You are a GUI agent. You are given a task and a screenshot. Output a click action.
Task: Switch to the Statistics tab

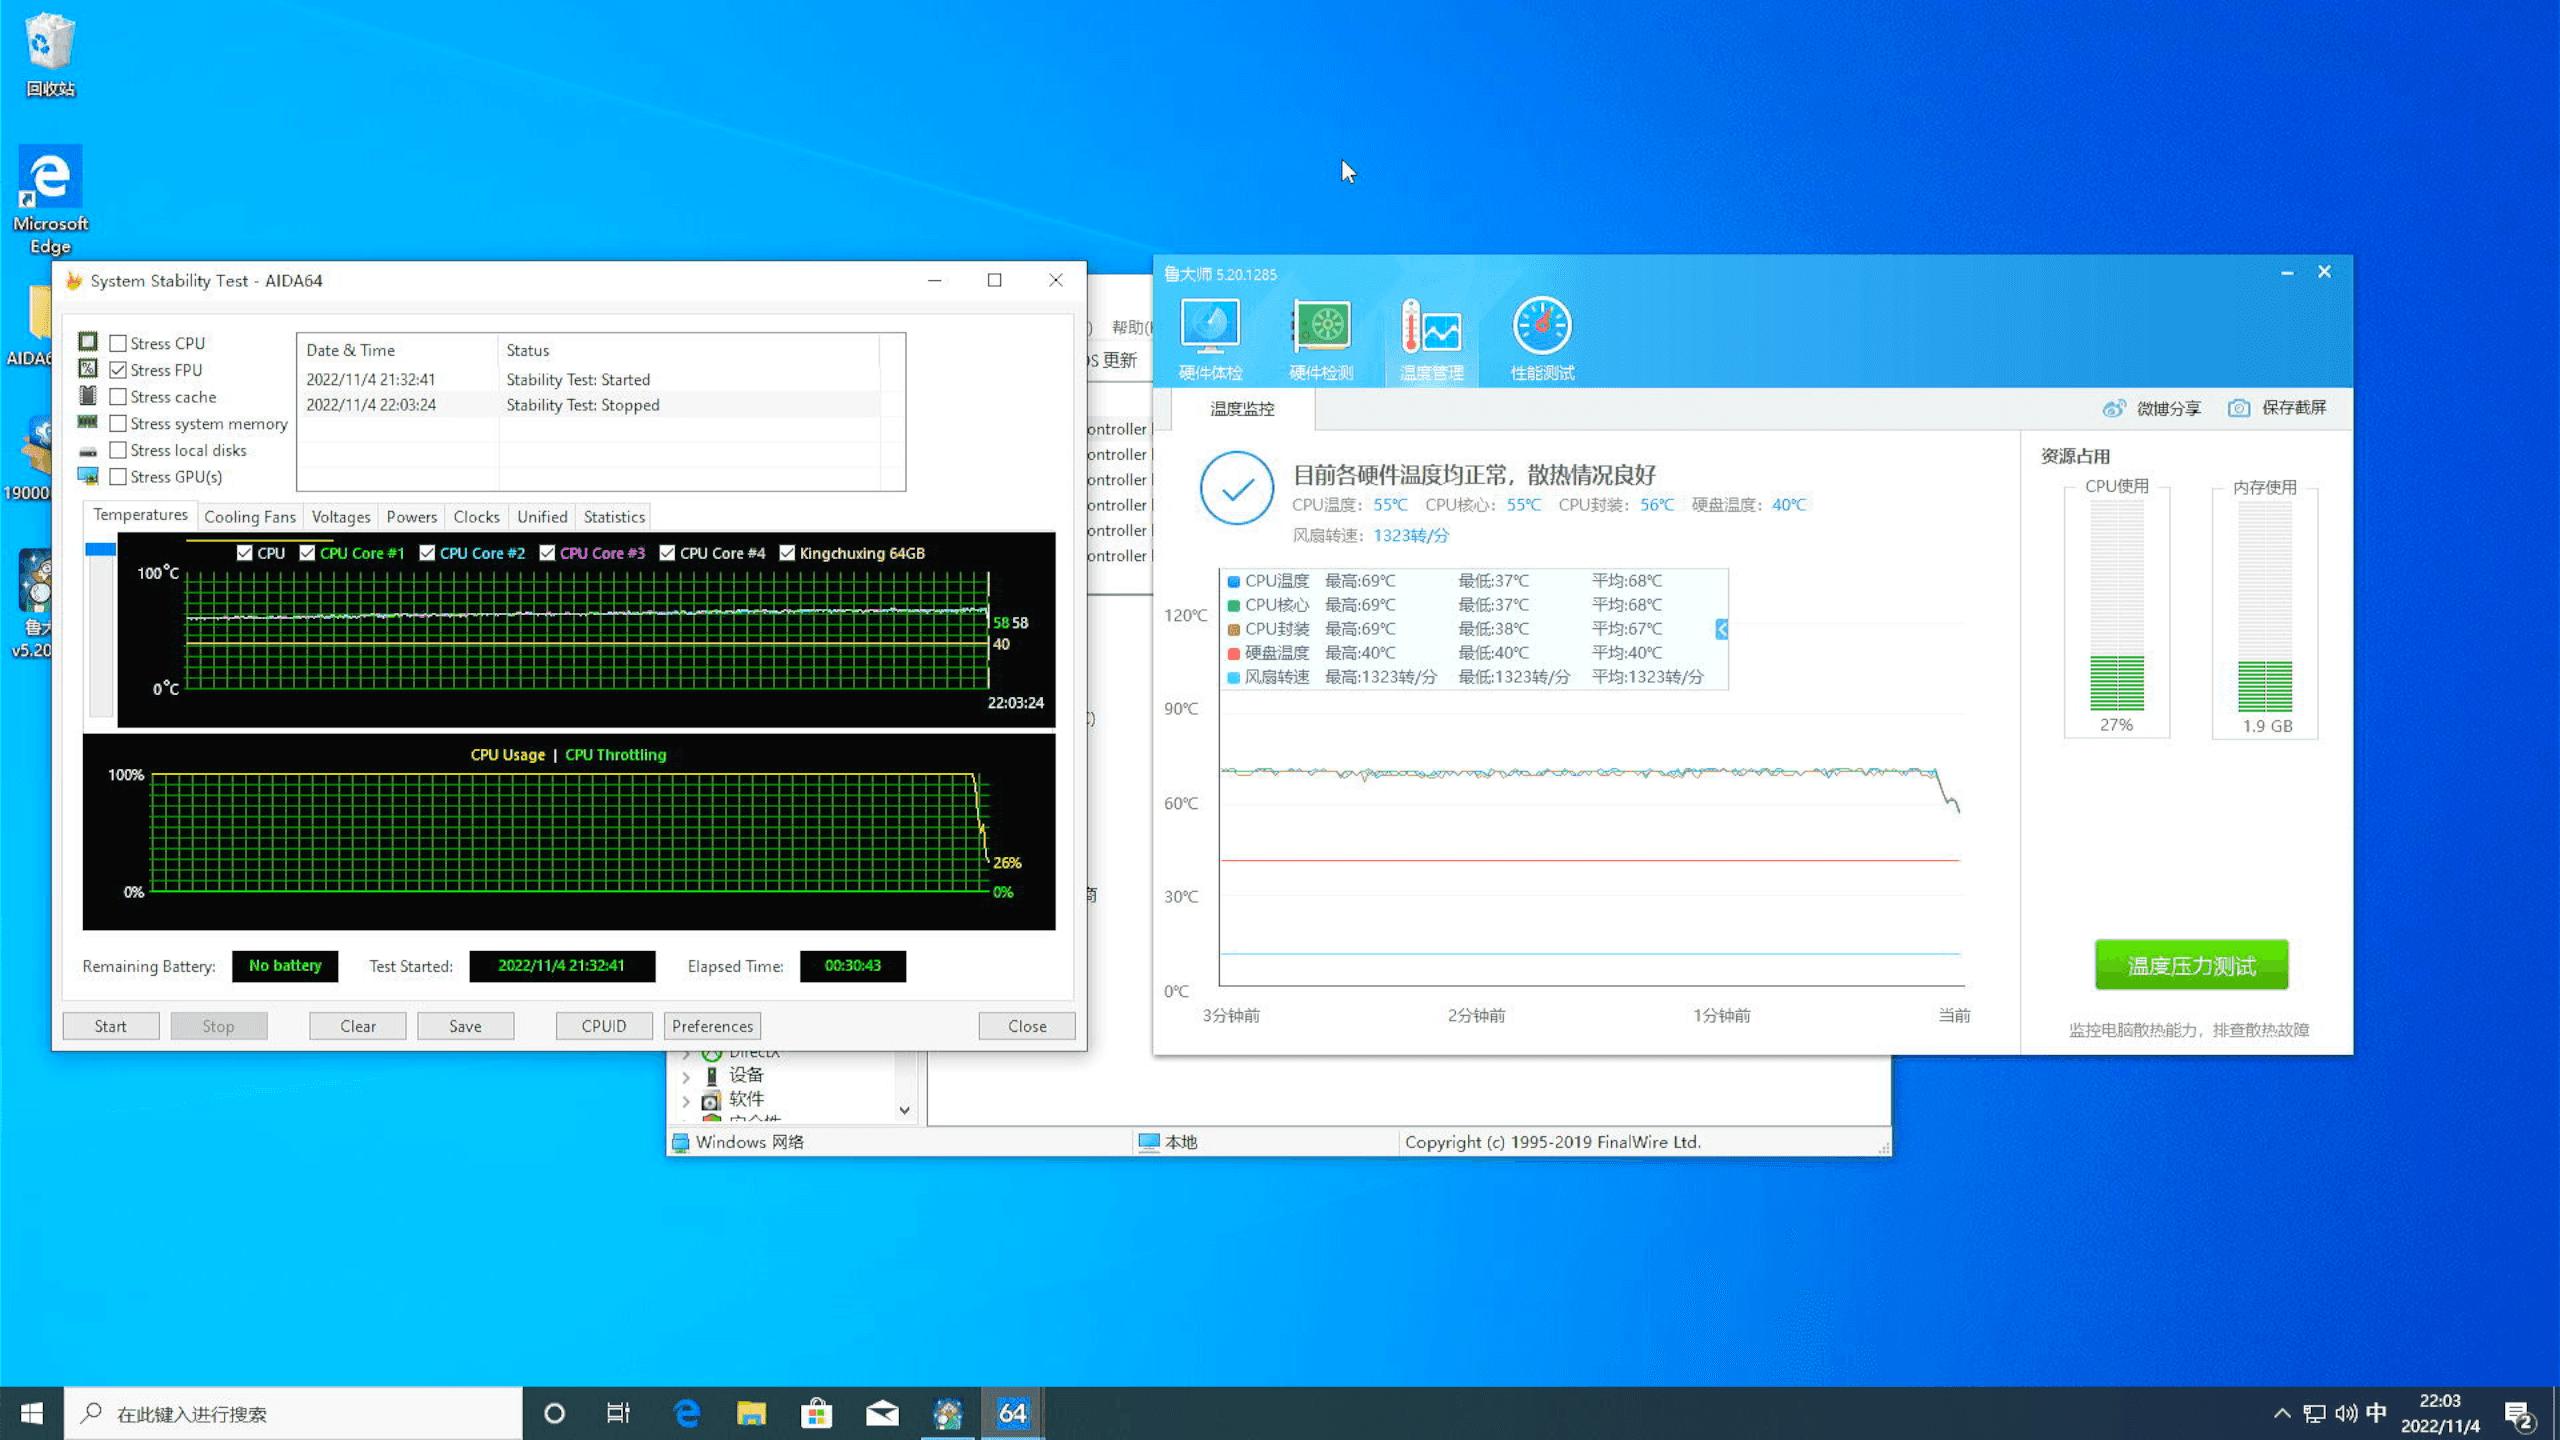pyautogui.click(x=614, y=517)
